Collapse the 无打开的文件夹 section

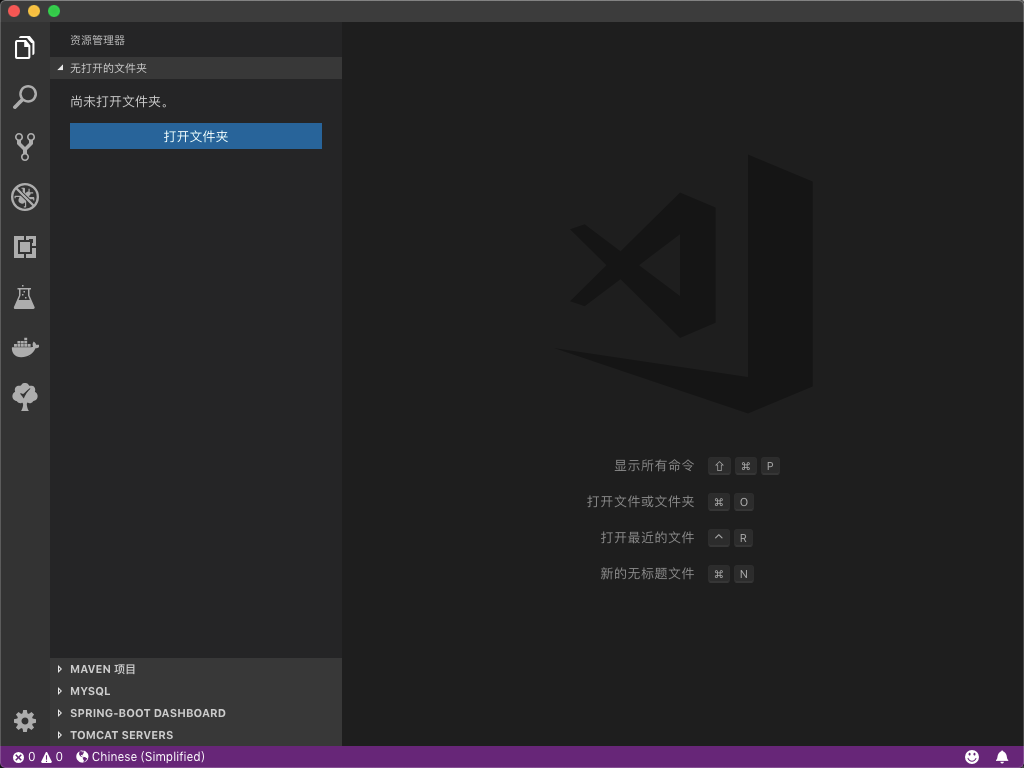(x=108, y=68)
